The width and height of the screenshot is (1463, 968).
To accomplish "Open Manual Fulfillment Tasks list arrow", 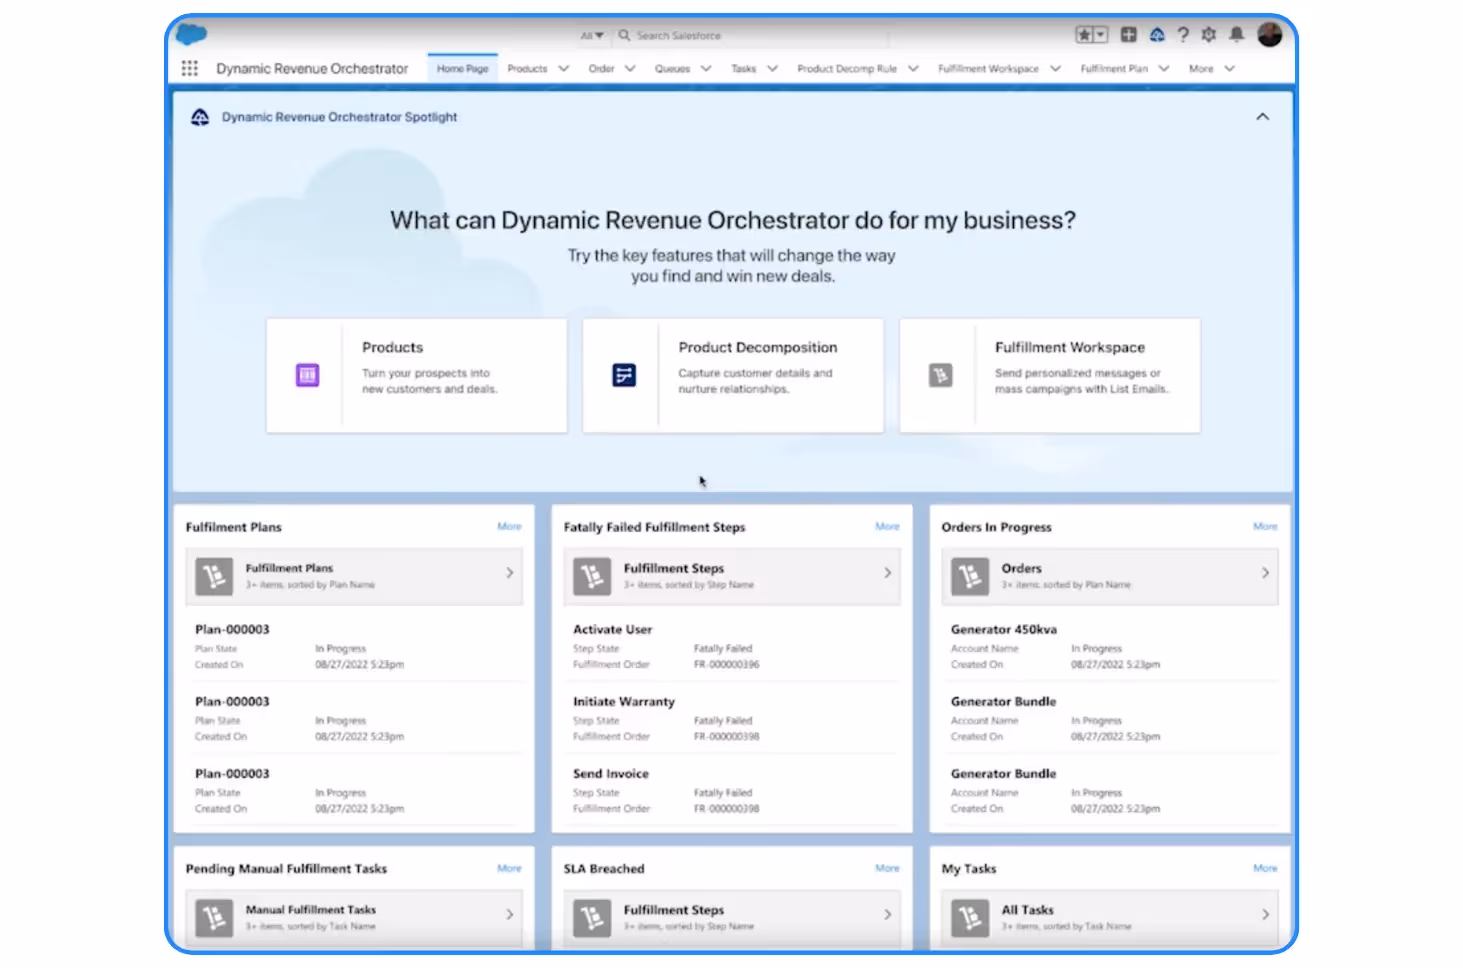I will (x=509, y=915).
